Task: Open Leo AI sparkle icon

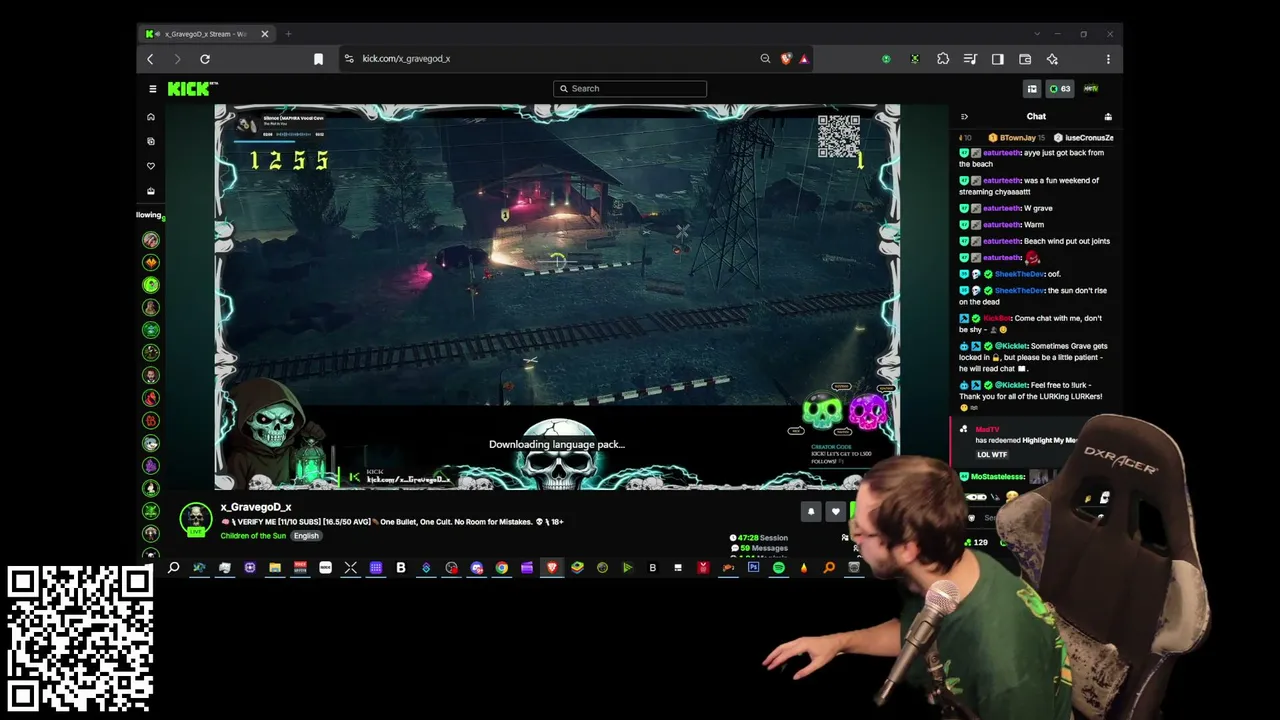Action: pos(1052,59)
